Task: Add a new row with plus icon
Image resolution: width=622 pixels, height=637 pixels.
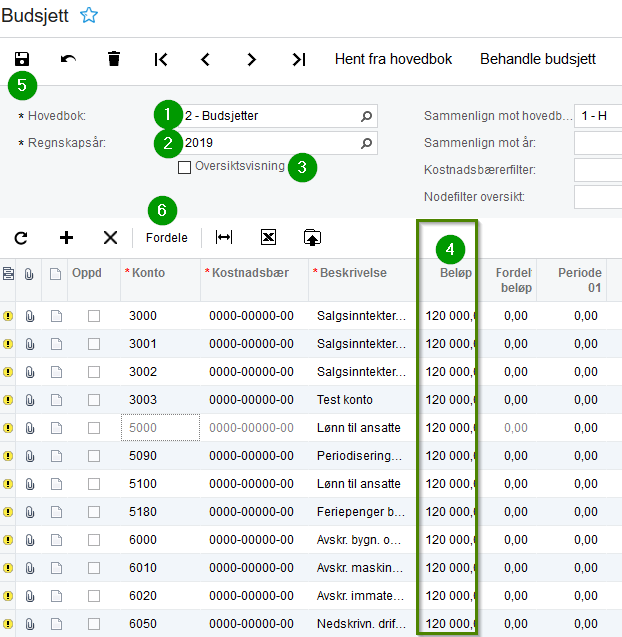Action: 66,237
